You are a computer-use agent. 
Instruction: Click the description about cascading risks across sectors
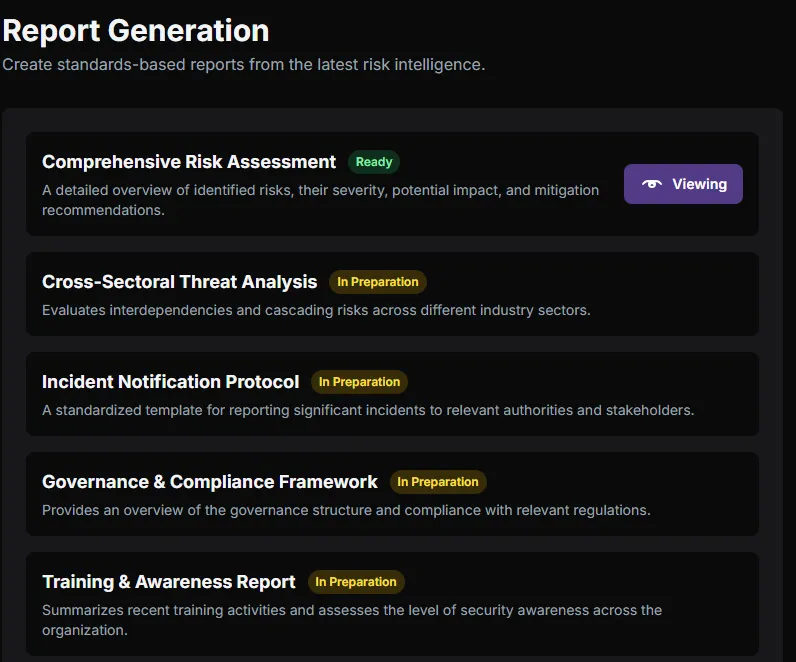(316, 310)
